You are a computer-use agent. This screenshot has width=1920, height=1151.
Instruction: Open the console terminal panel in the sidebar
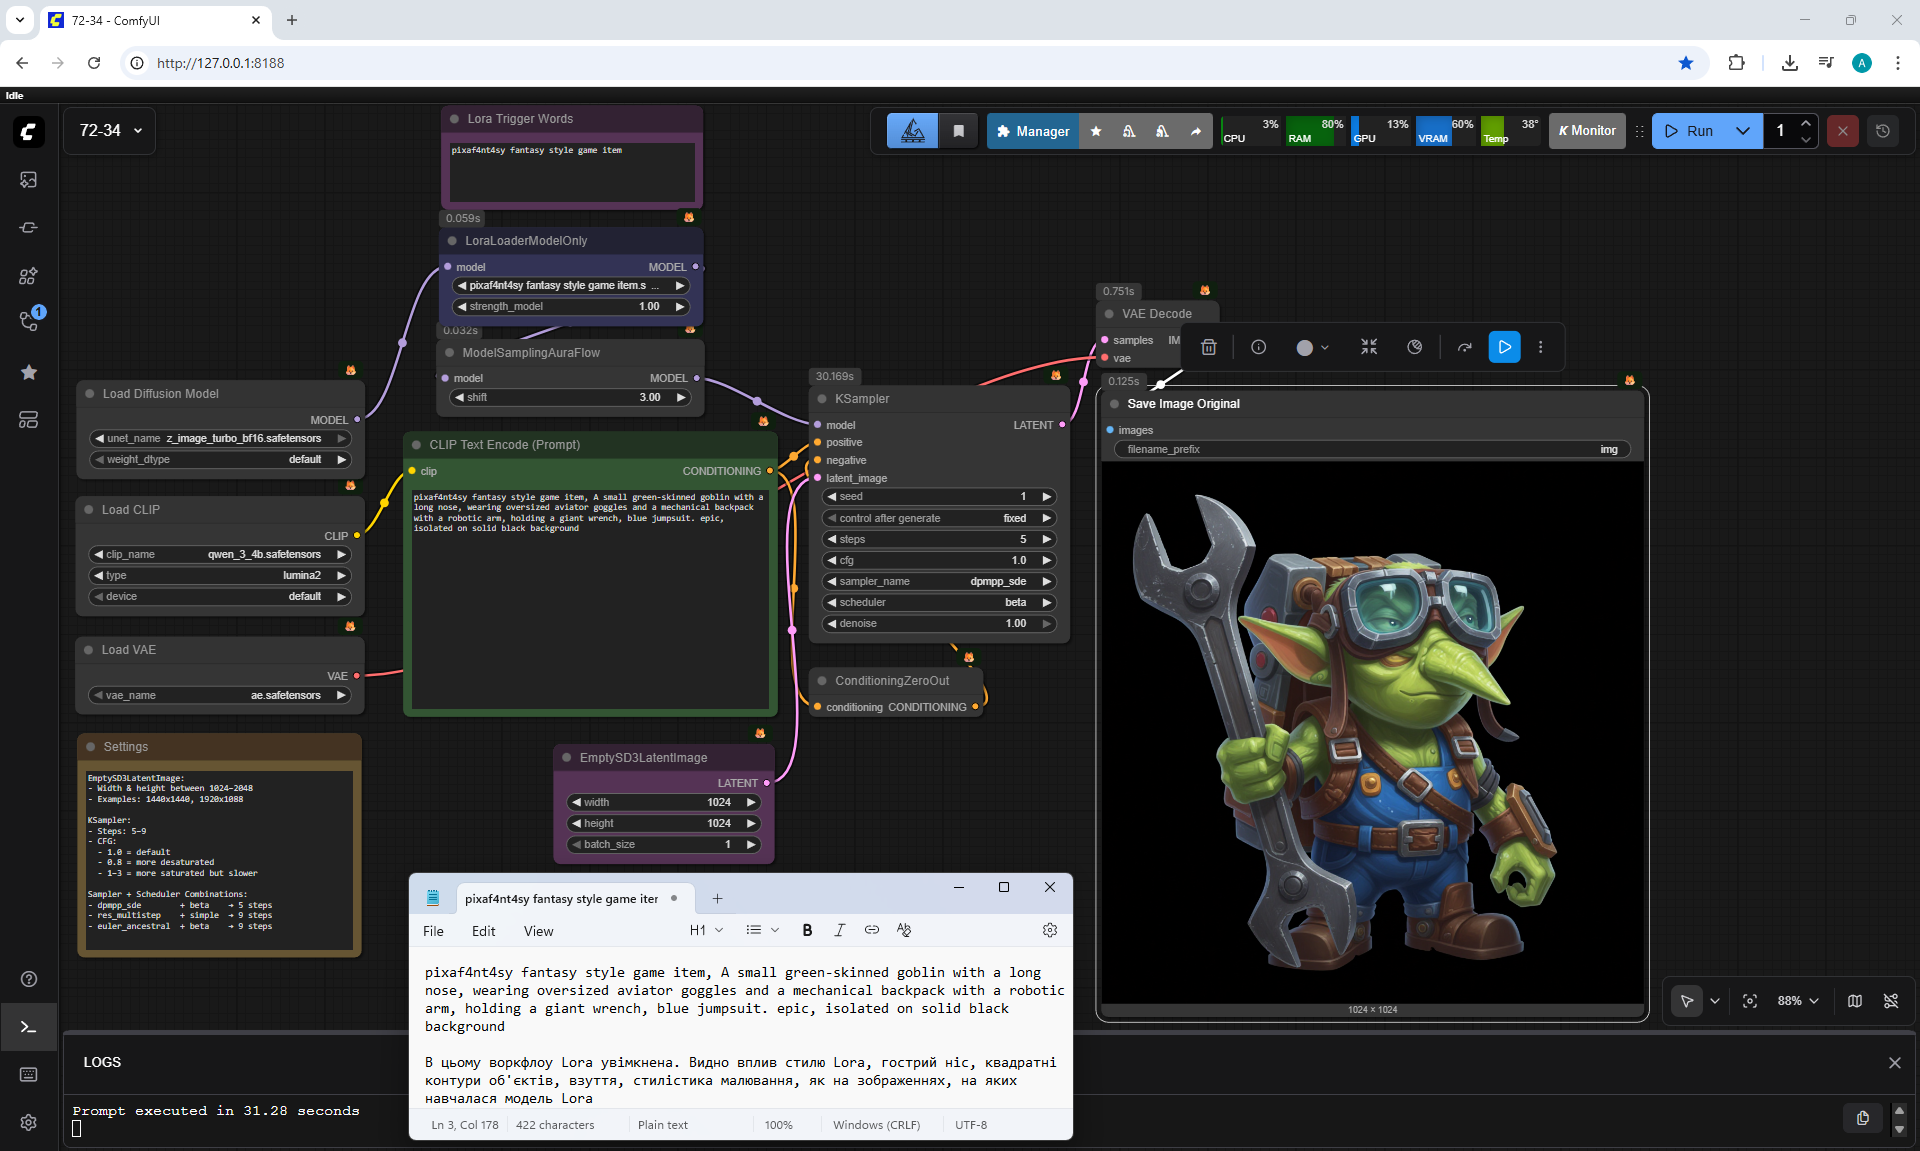pos(28,1027)
